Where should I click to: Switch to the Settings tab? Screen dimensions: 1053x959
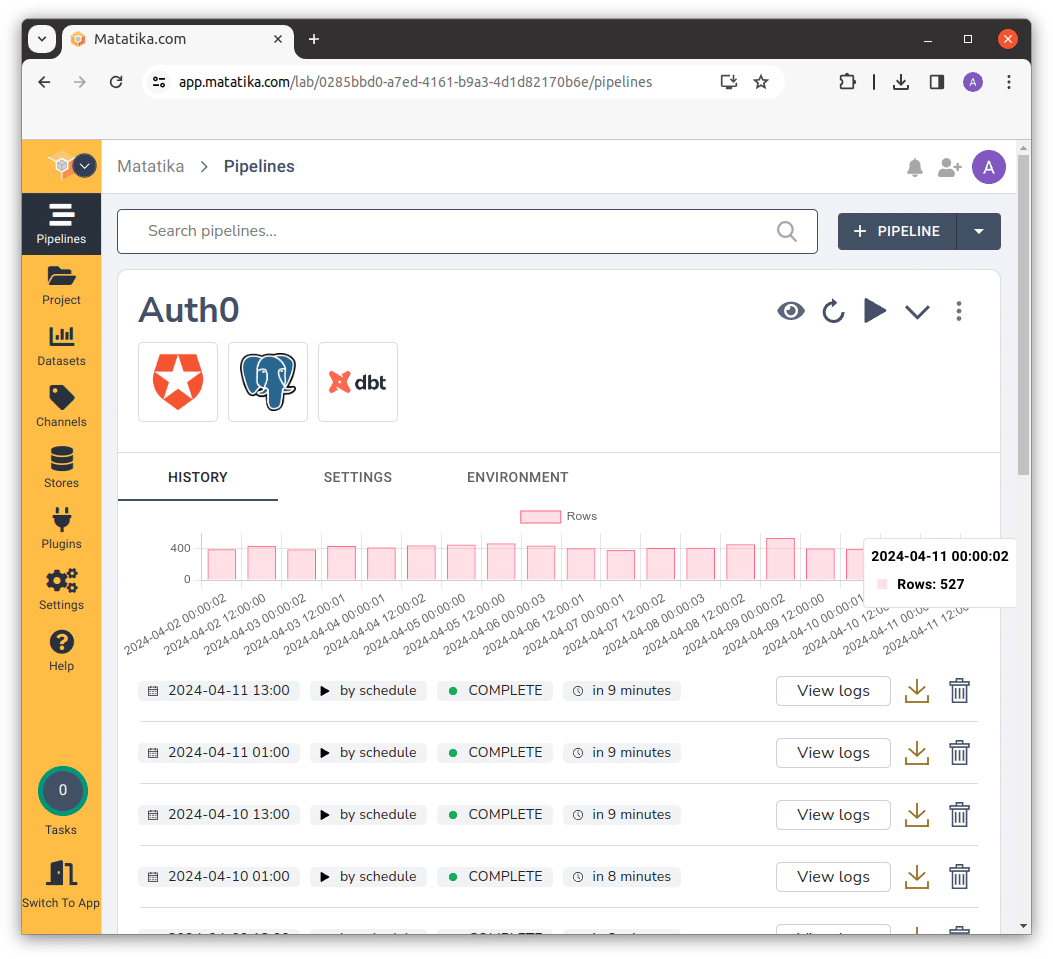click(x=357, y=477)
